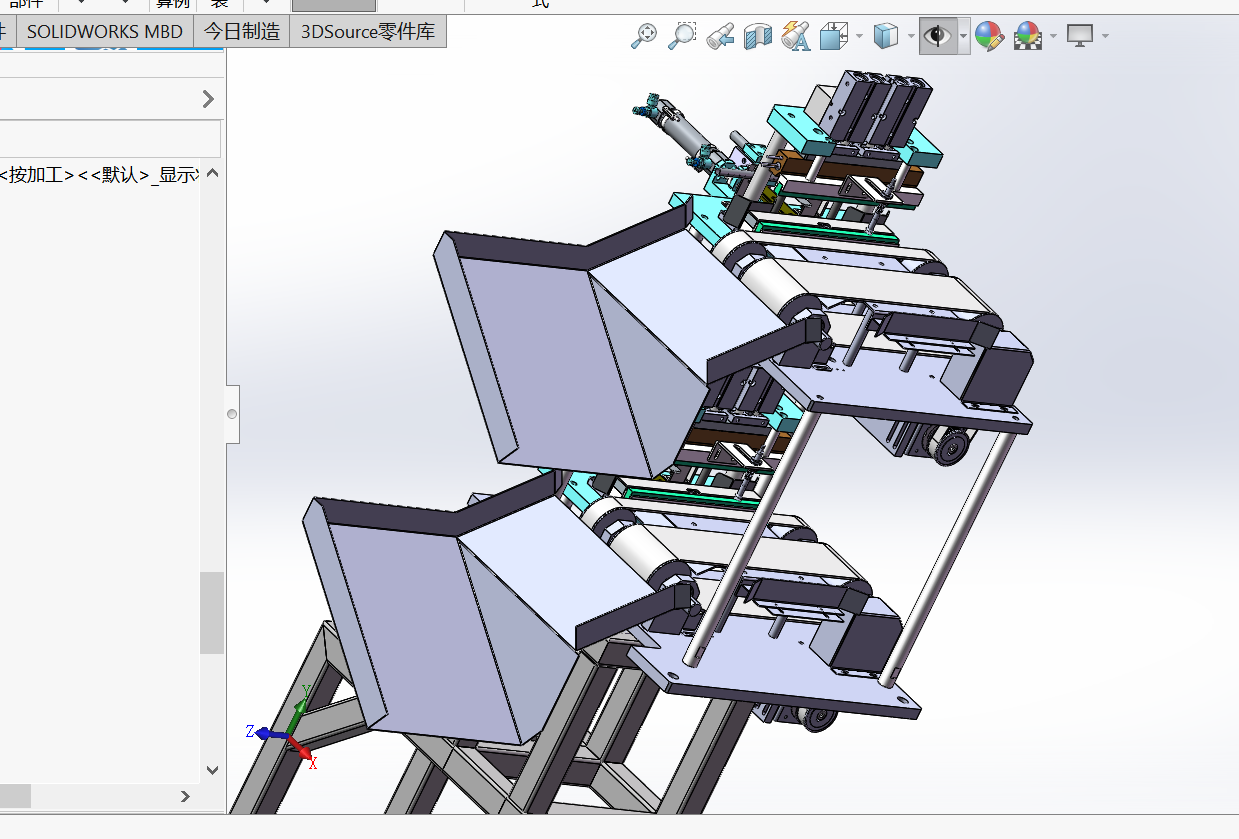
Task: Open the 3DSource零件库 tab
Action: tap(368, 31)
